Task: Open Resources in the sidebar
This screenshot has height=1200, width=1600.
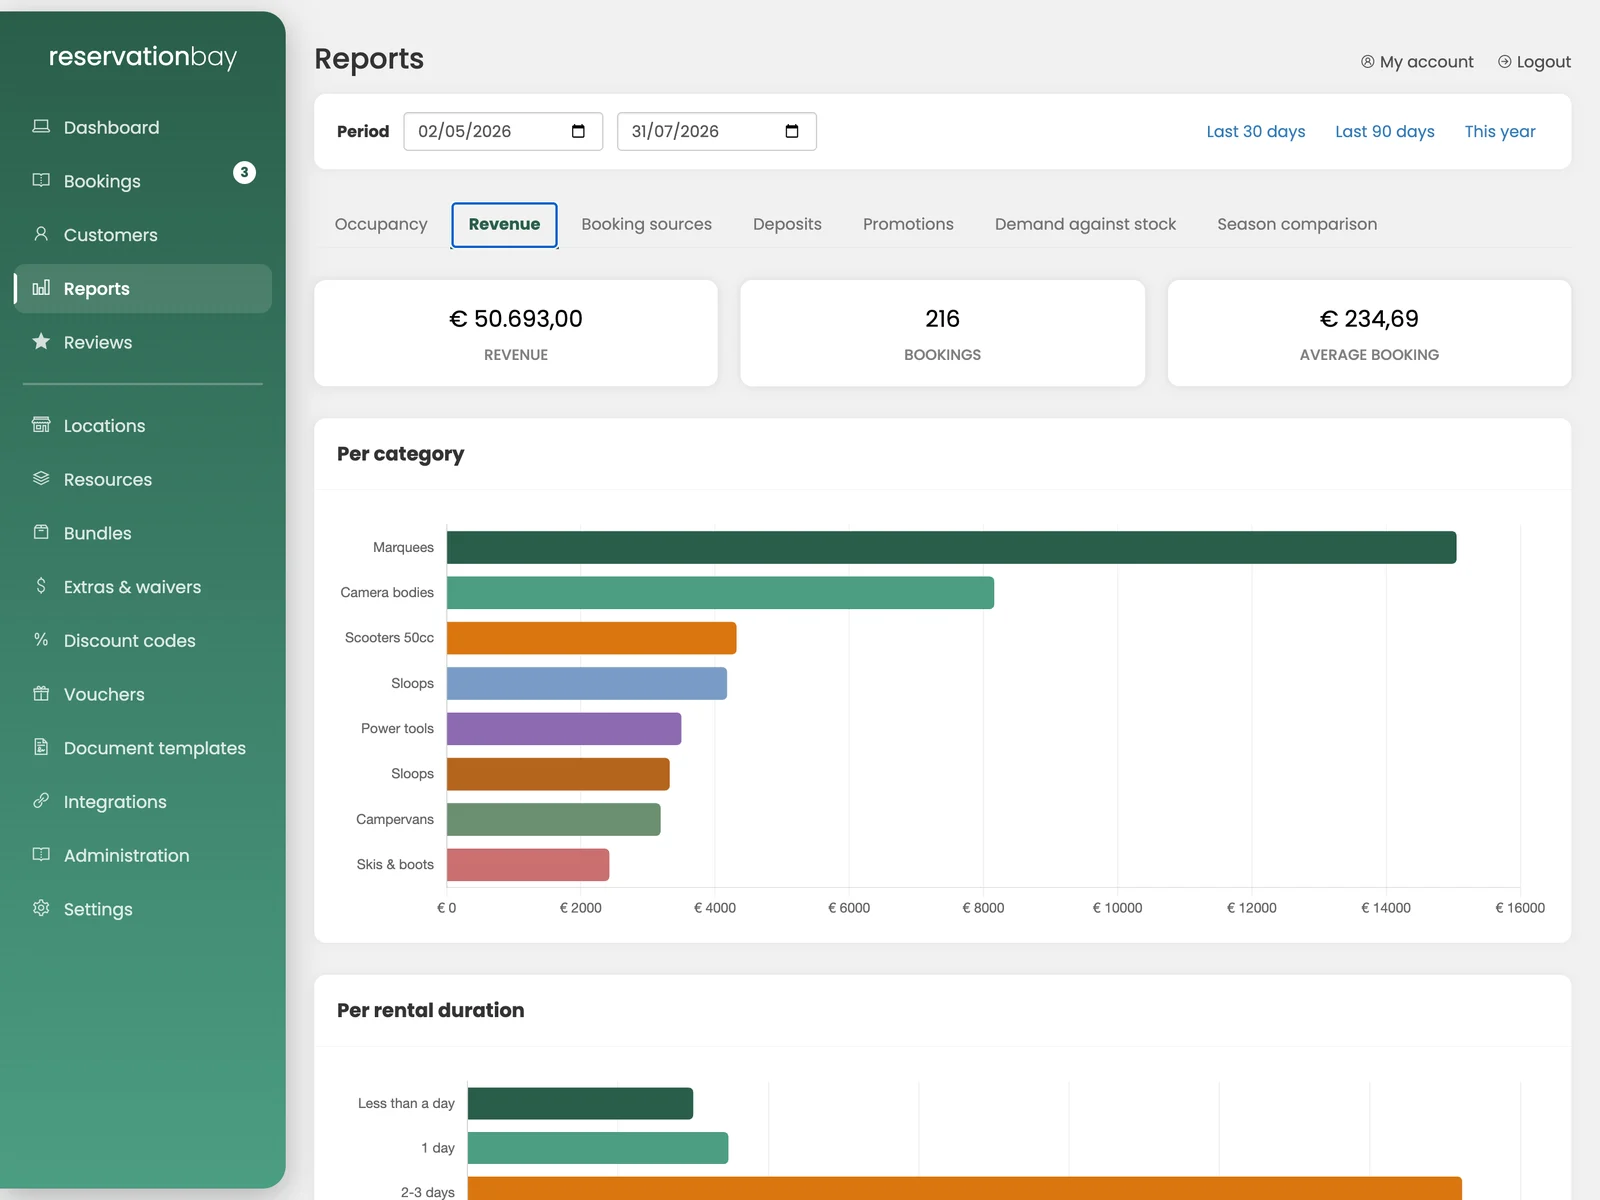Action: 143,479
